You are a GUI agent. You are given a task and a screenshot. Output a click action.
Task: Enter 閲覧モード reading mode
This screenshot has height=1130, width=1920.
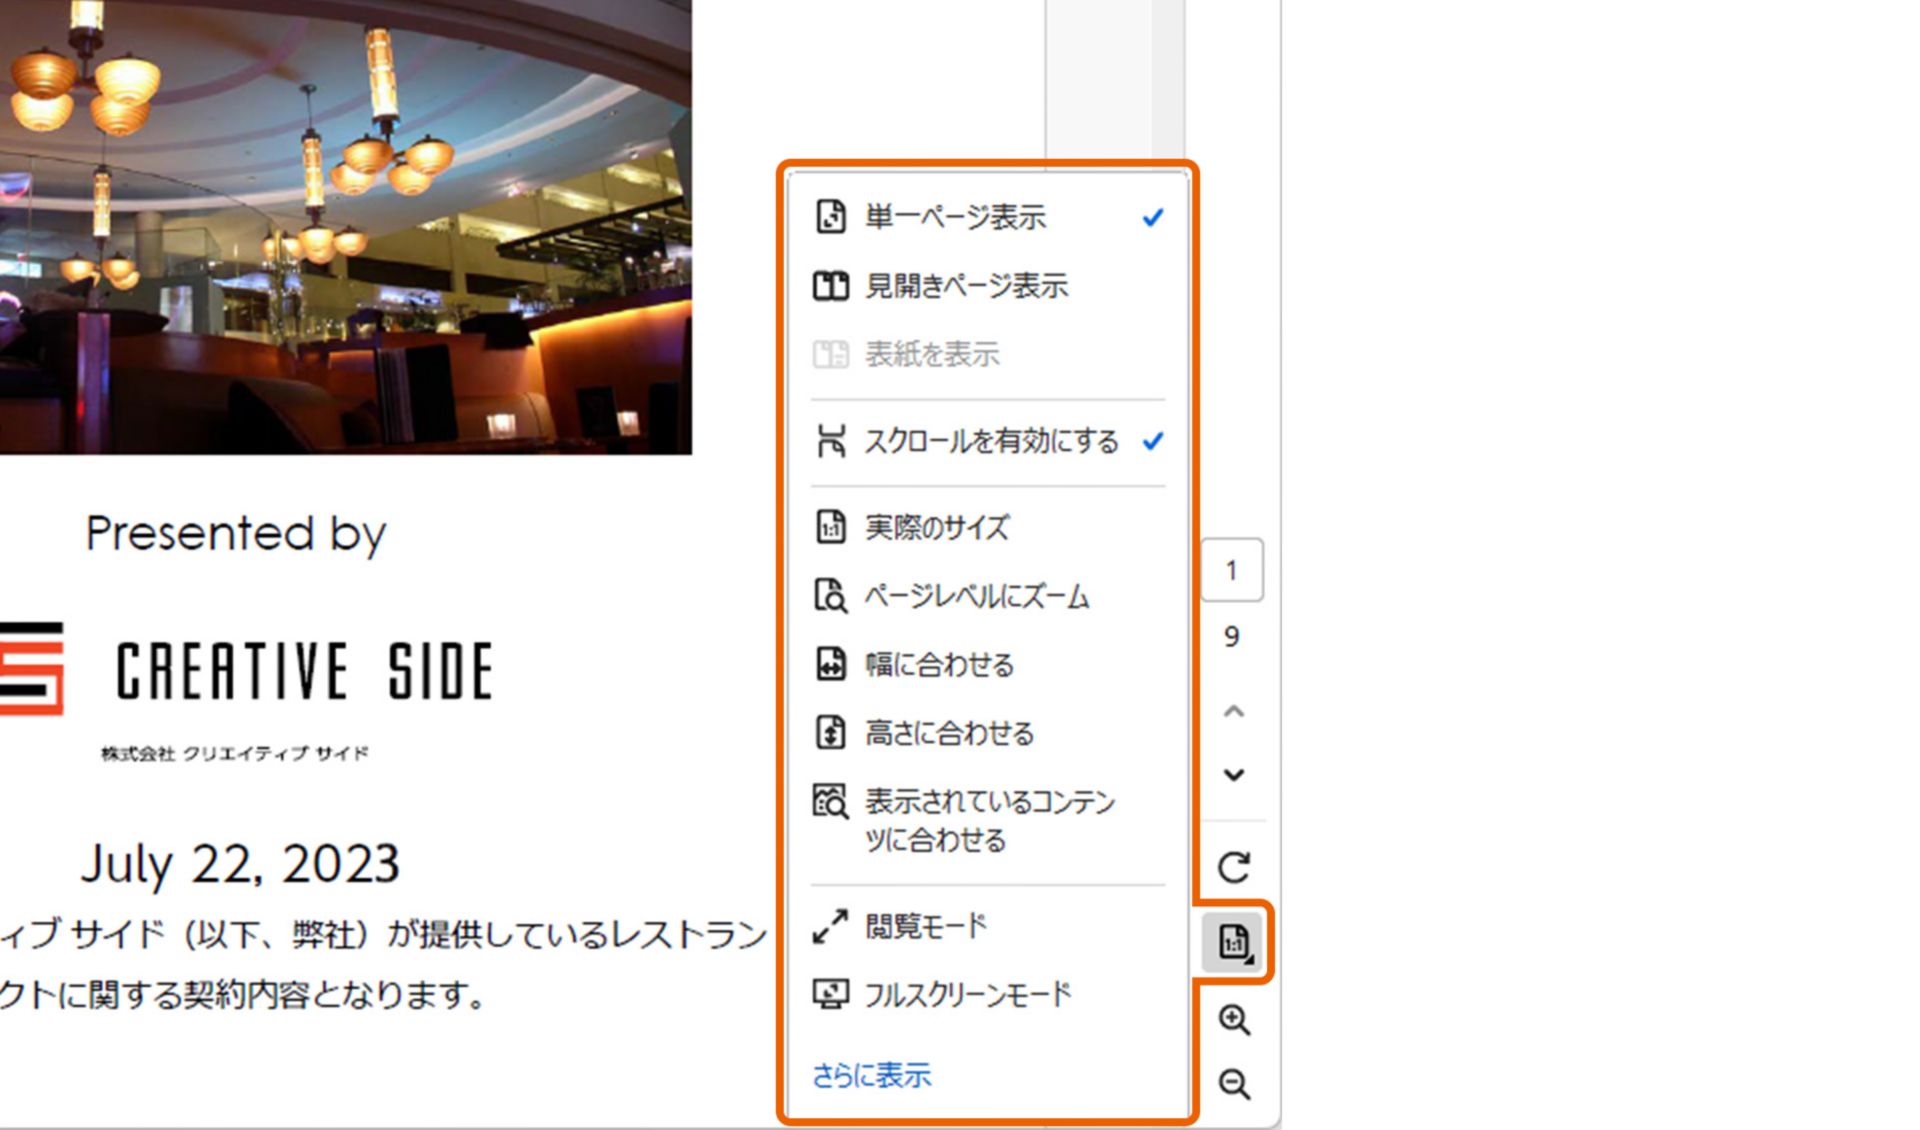pos(925,926)
